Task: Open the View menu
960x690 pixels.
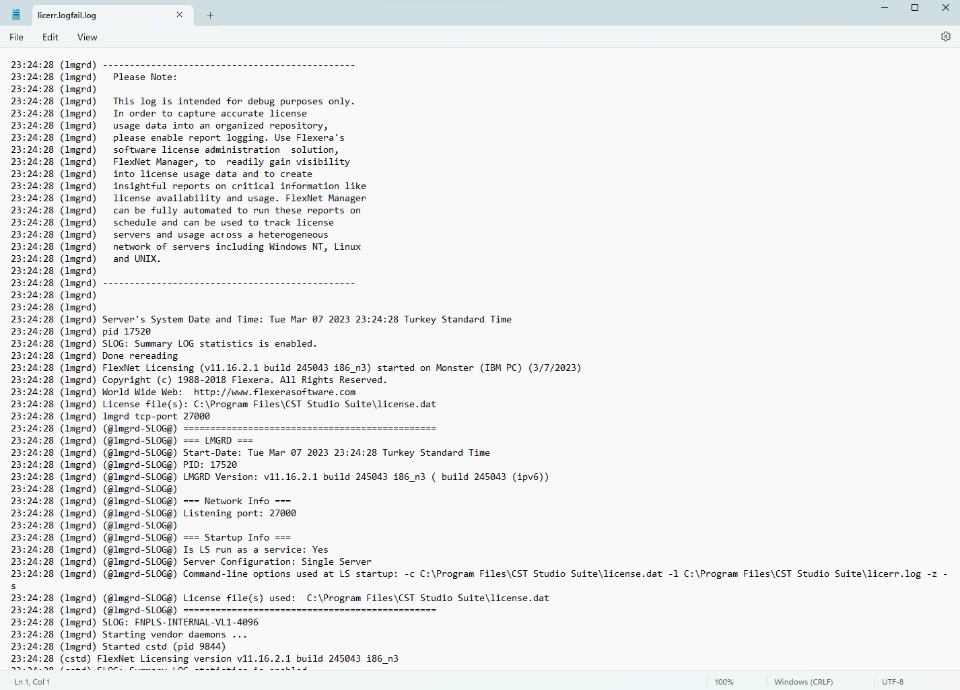Action: click(87, 37)
